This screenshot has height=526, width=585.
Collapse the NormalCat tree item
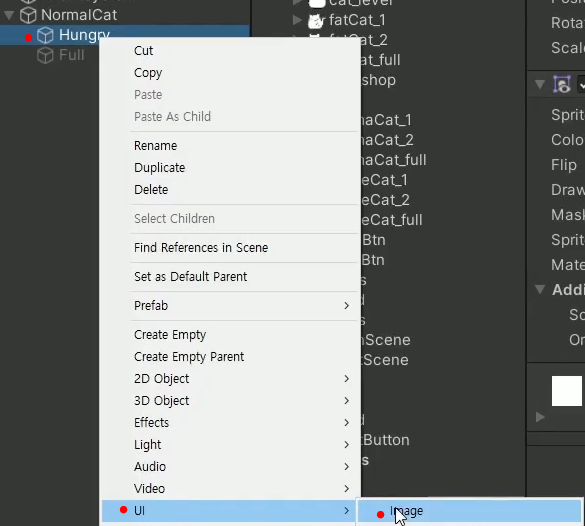[9, 15]
